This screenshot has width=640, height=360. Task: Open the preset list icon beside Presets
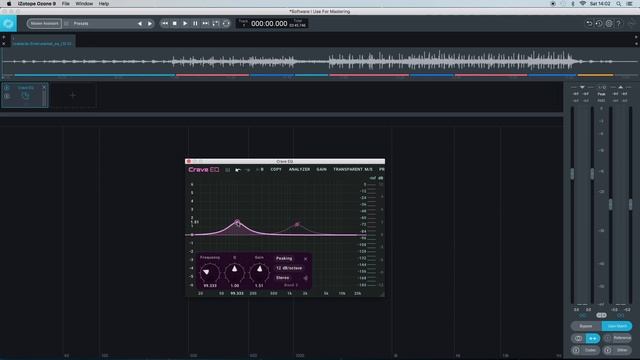click(x=67, y=24)
